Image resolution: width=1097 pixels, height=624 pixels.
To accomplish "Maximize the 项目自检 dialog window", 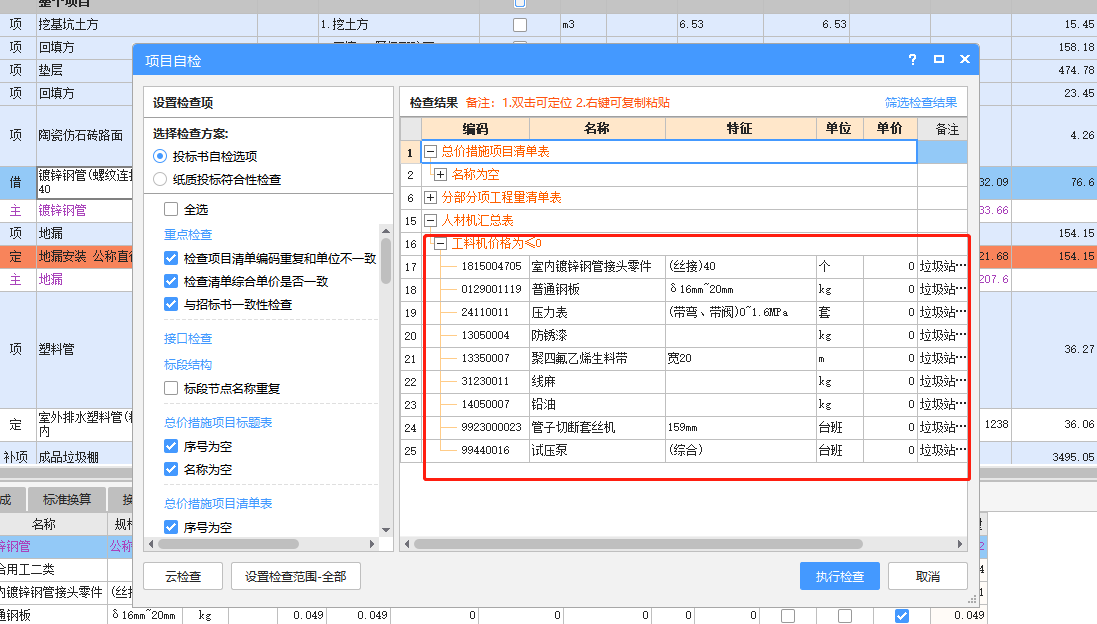I will 937,59.
